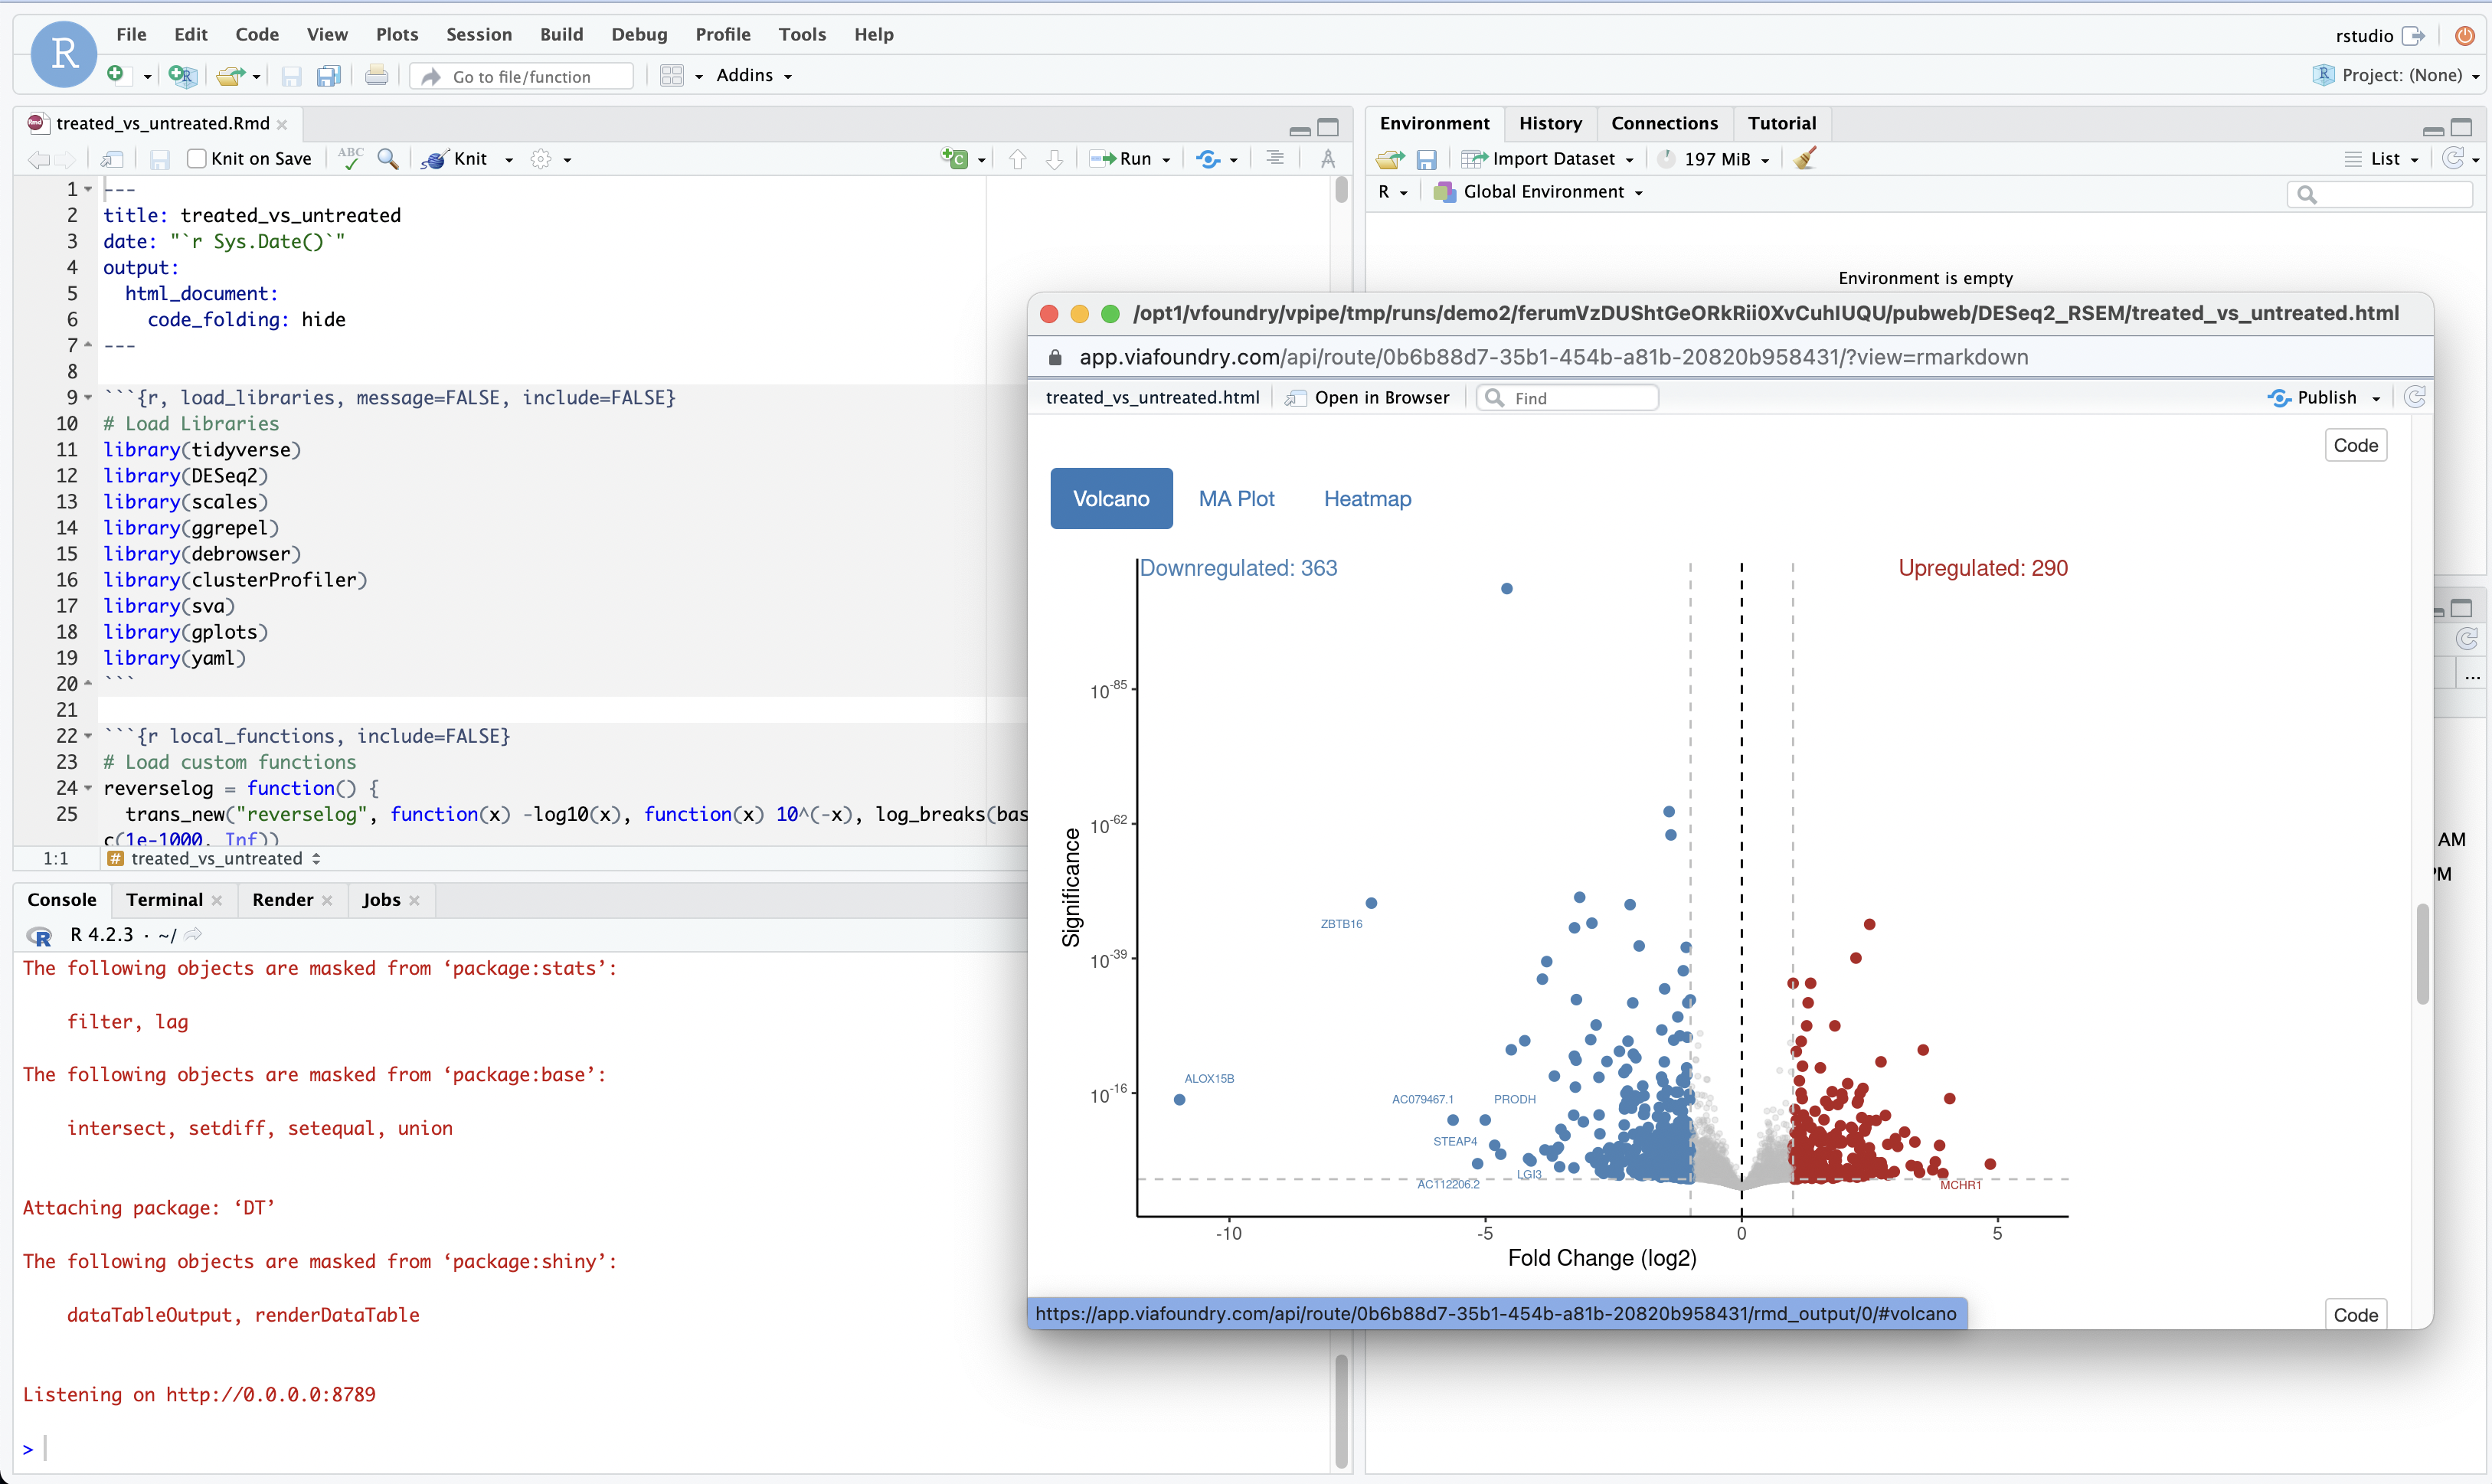Viewport: 2492px width, 1484px height.
Task: Go to next chunk down arrow
Action: tap(1054, 159)
